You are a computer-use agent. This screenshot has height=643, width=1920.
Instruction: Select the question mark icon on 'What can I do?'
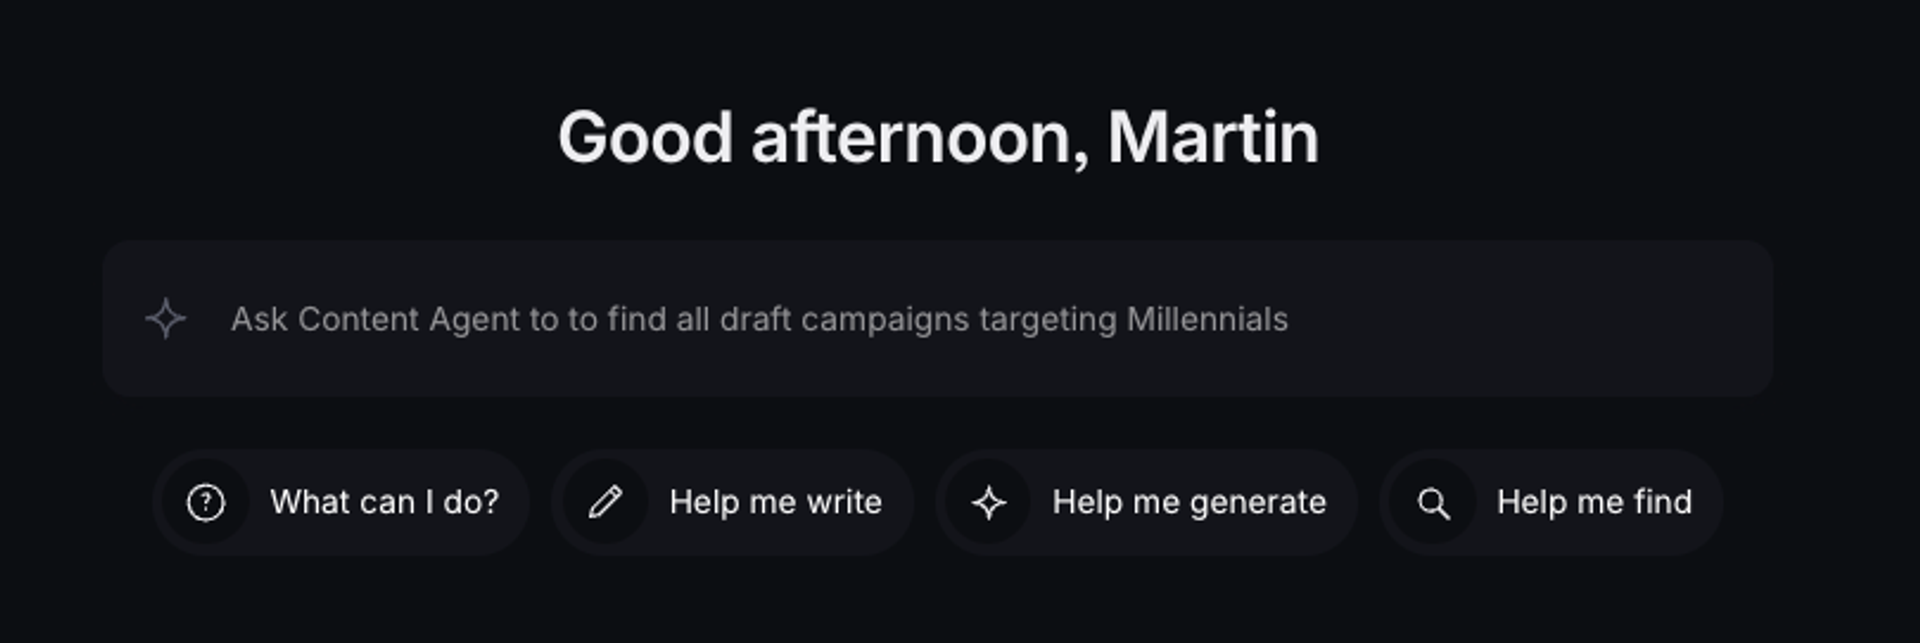coord(207,502)
